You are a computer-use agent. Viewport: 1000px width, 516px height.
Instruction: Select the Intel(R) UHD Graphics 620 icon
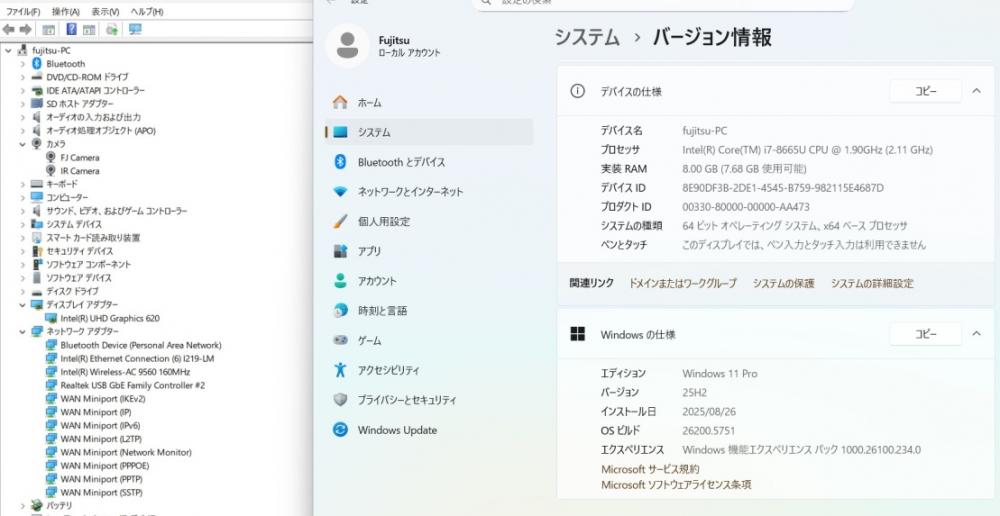[51, 318]
